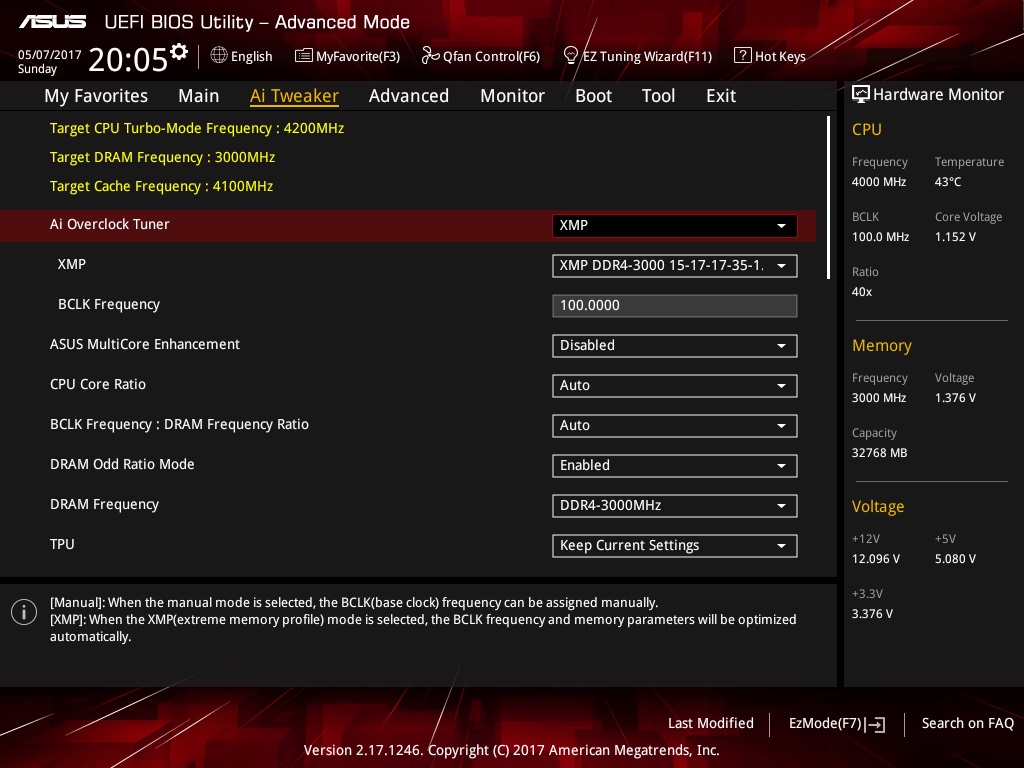Click the CPU frequency 4000 MHz value
This screenshot has width=1024, height=768.
click(x=879, y=182)
